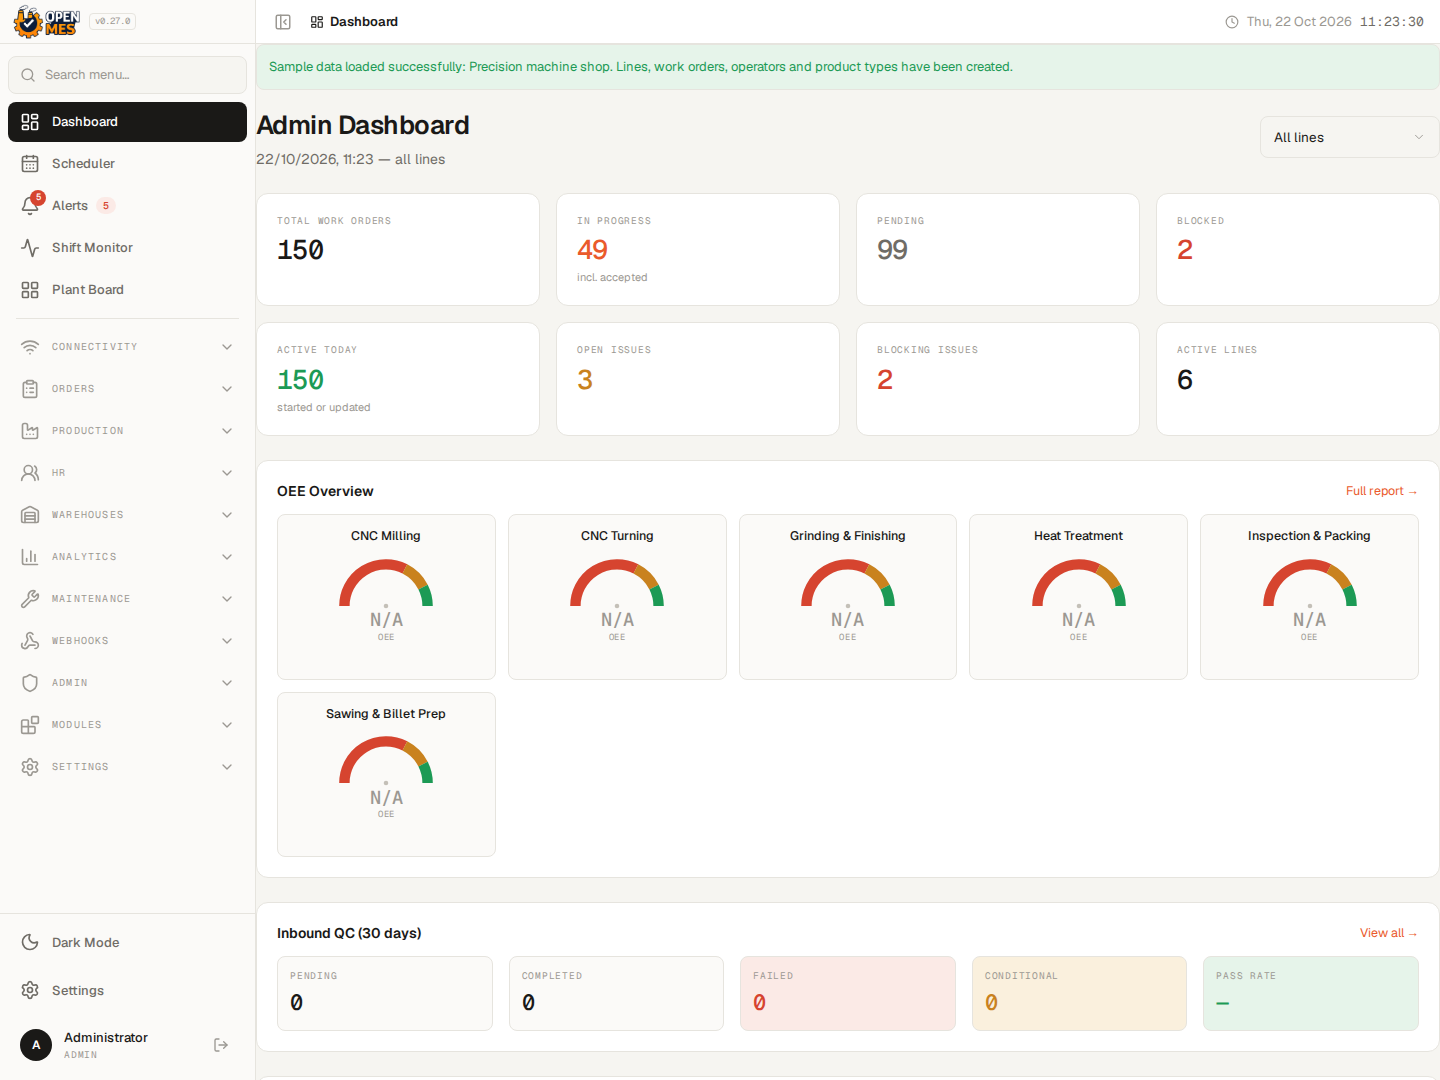Open the OEE Full report link
The image size is (1440, 1080).
(1382, 491)
